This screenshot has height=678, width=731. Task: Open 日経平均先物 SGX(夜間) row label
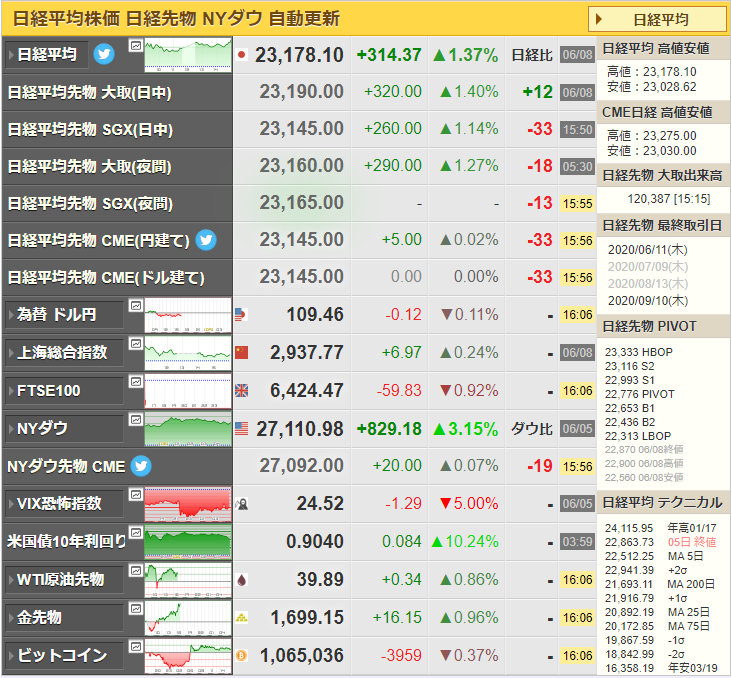tap(90, 204)
